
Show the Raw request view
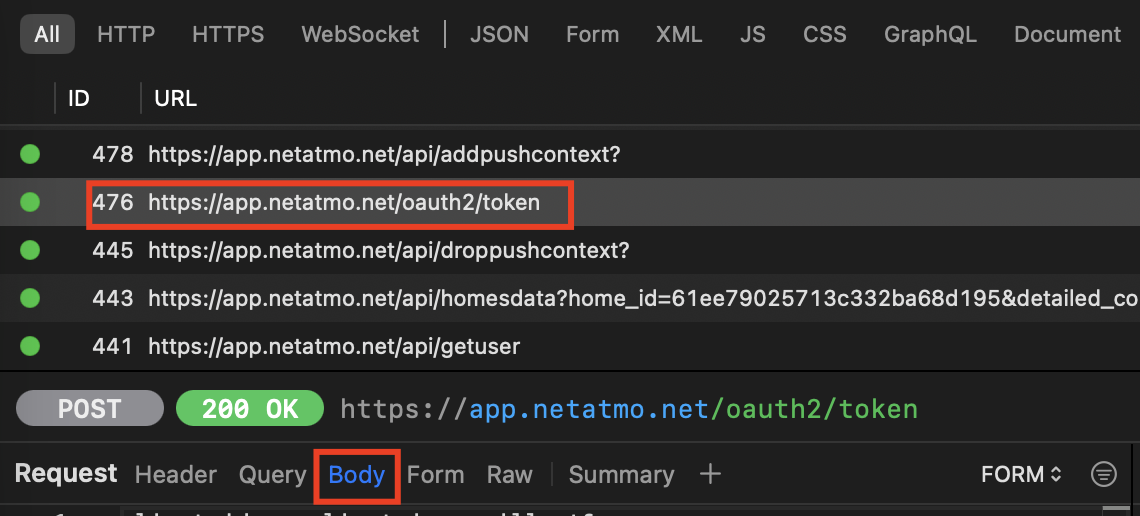click(509, 474)
